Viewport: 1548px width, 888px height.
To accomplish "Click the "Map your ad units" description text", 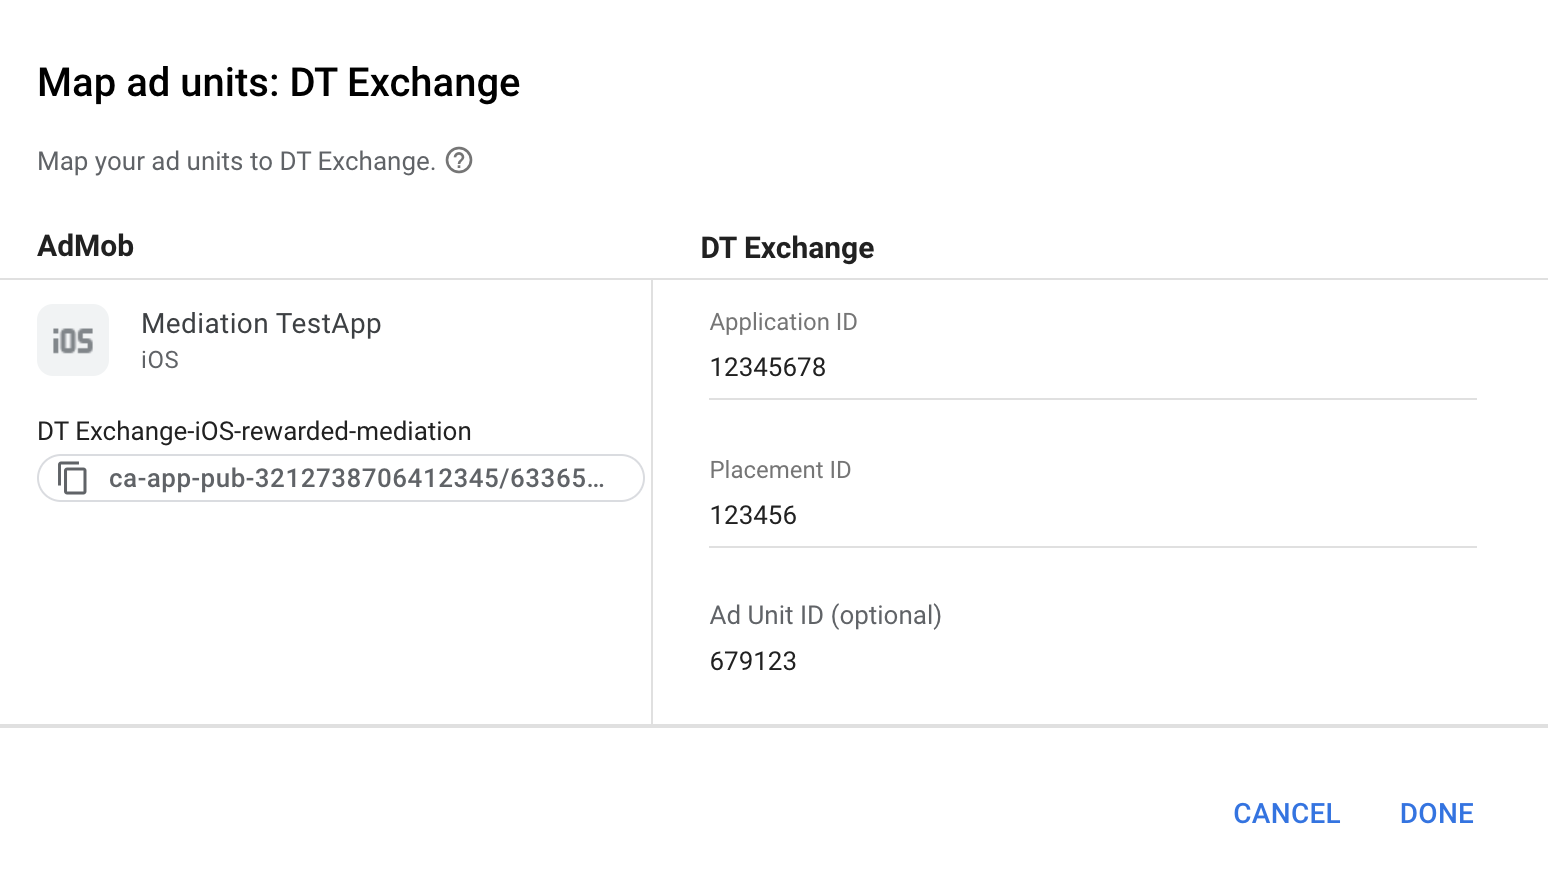I will [x=236, y=161].
